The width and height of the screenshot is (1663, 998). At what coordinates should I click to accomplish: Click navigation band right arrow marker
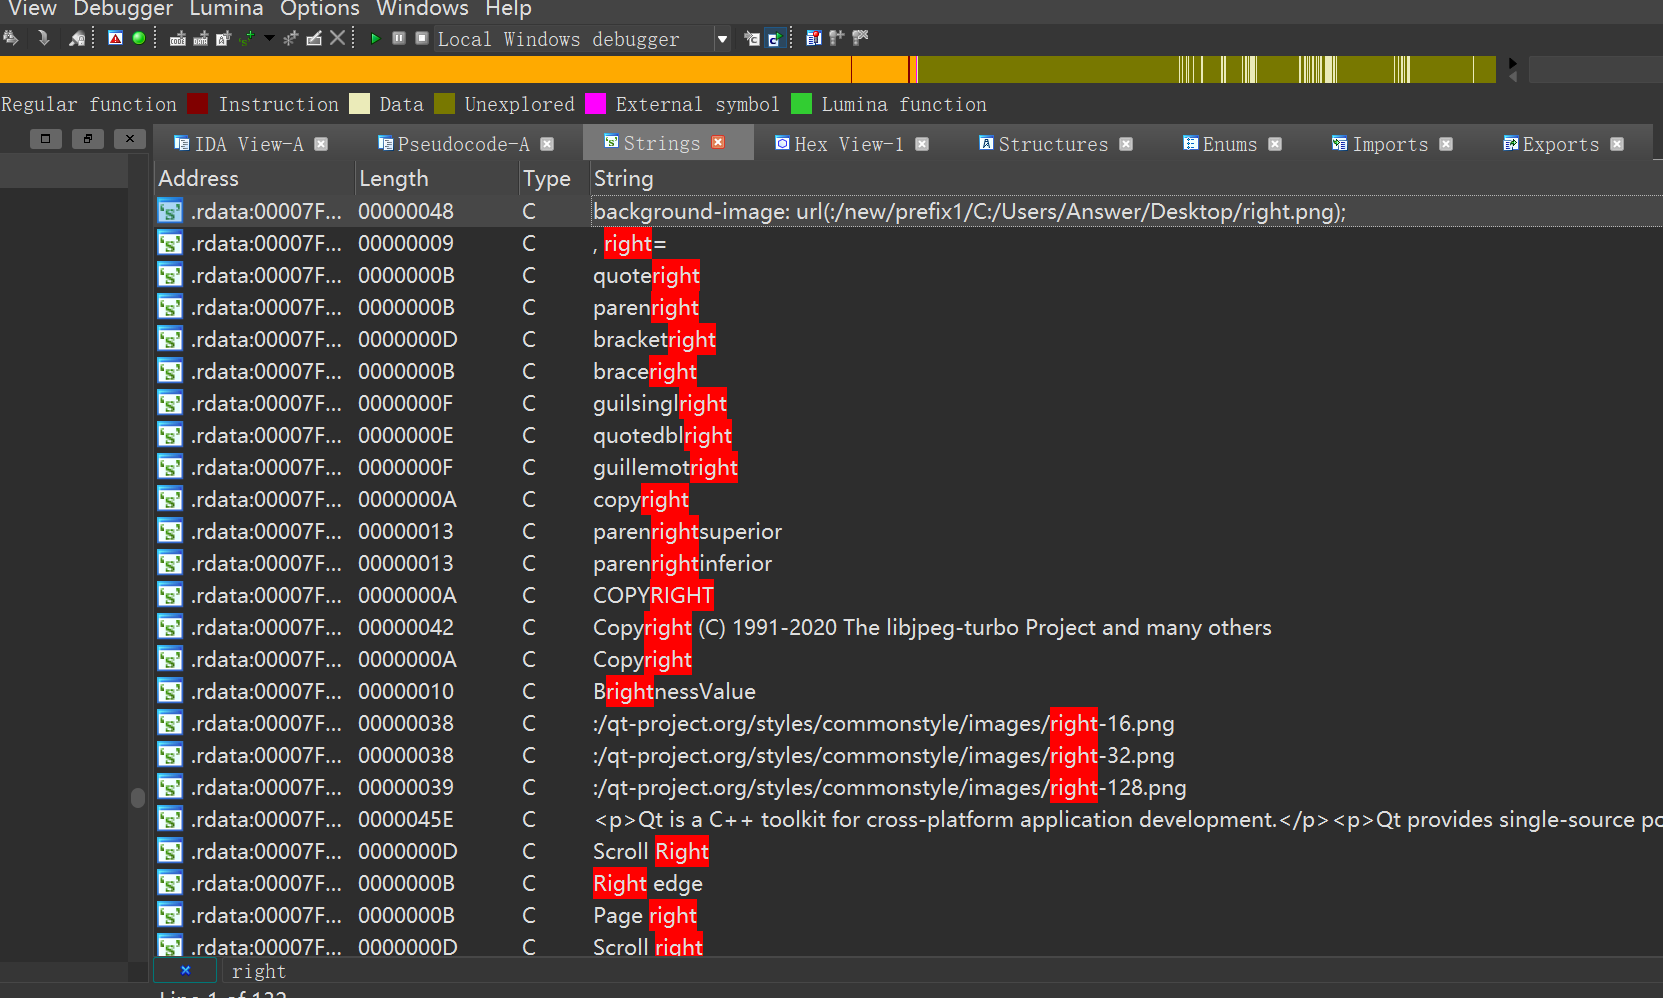coord(1512,63)
